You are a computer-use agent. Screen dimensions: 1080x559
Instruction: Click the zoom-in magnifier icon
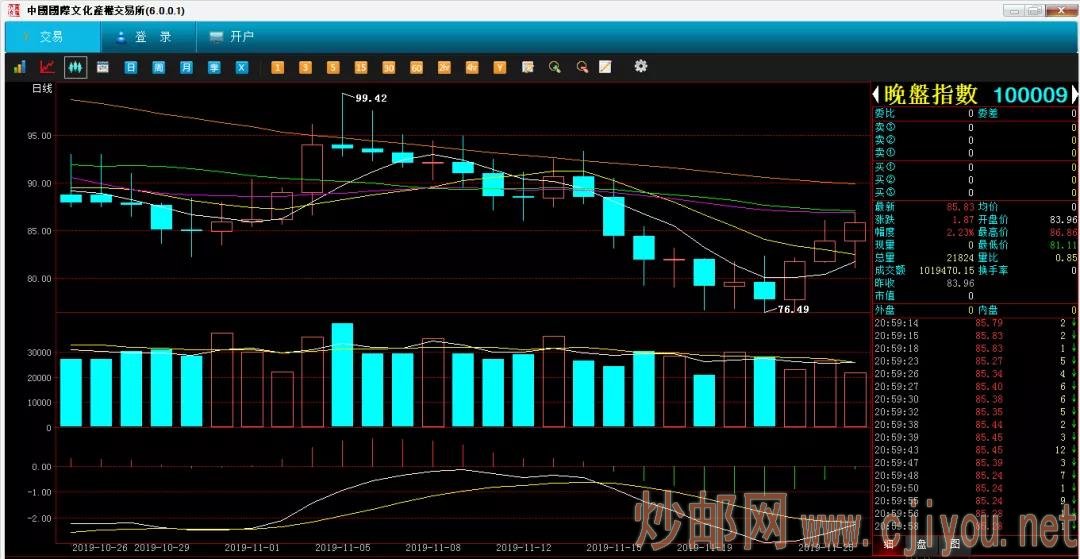(555, 67)
